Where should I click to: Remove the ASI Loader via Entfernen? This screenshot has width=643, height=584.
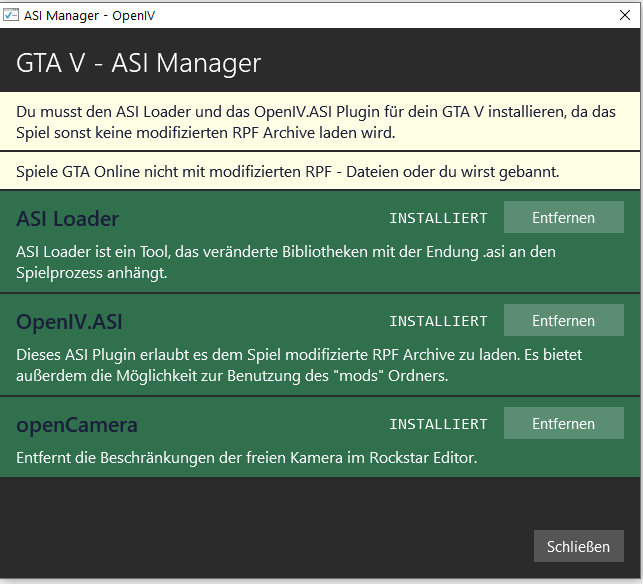pos(563,218)
